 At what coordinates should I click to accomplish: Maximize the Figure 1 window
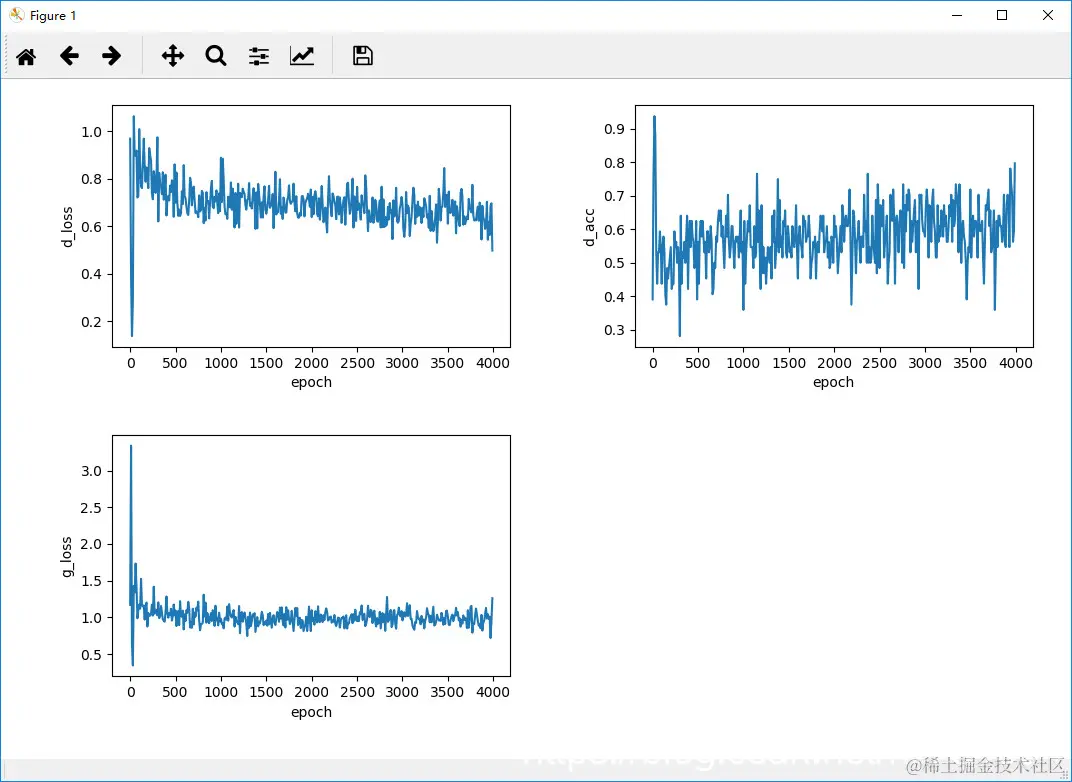pos(1002,15)
